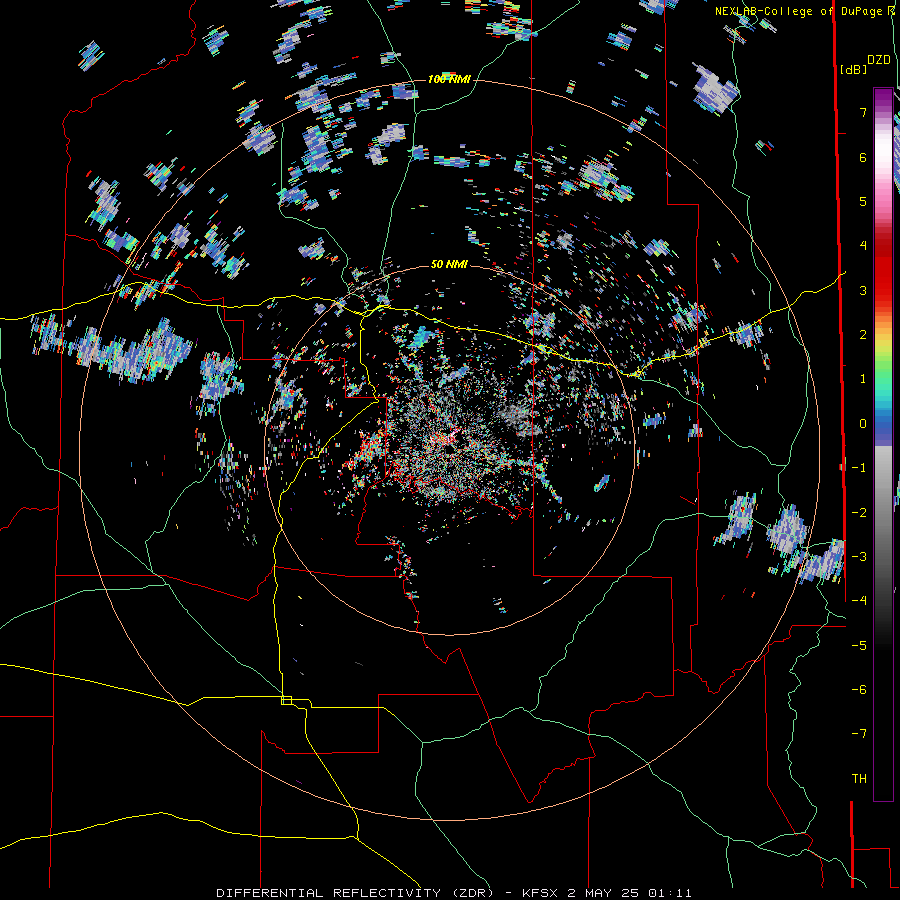Click the [dB] units label
The image size is (900, 900).
[854, 70]
